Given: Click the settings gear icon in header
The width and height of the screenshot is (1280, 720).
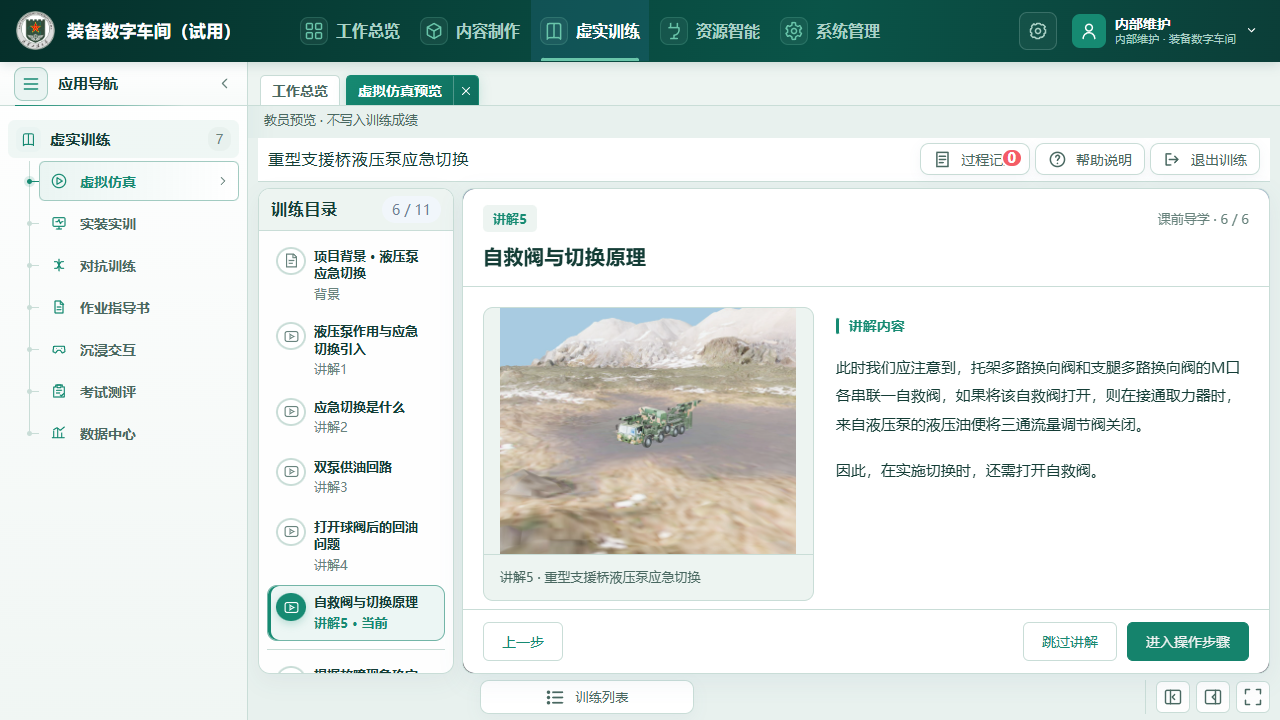Looking at the screenshot, I should (x=1038, y=31).
